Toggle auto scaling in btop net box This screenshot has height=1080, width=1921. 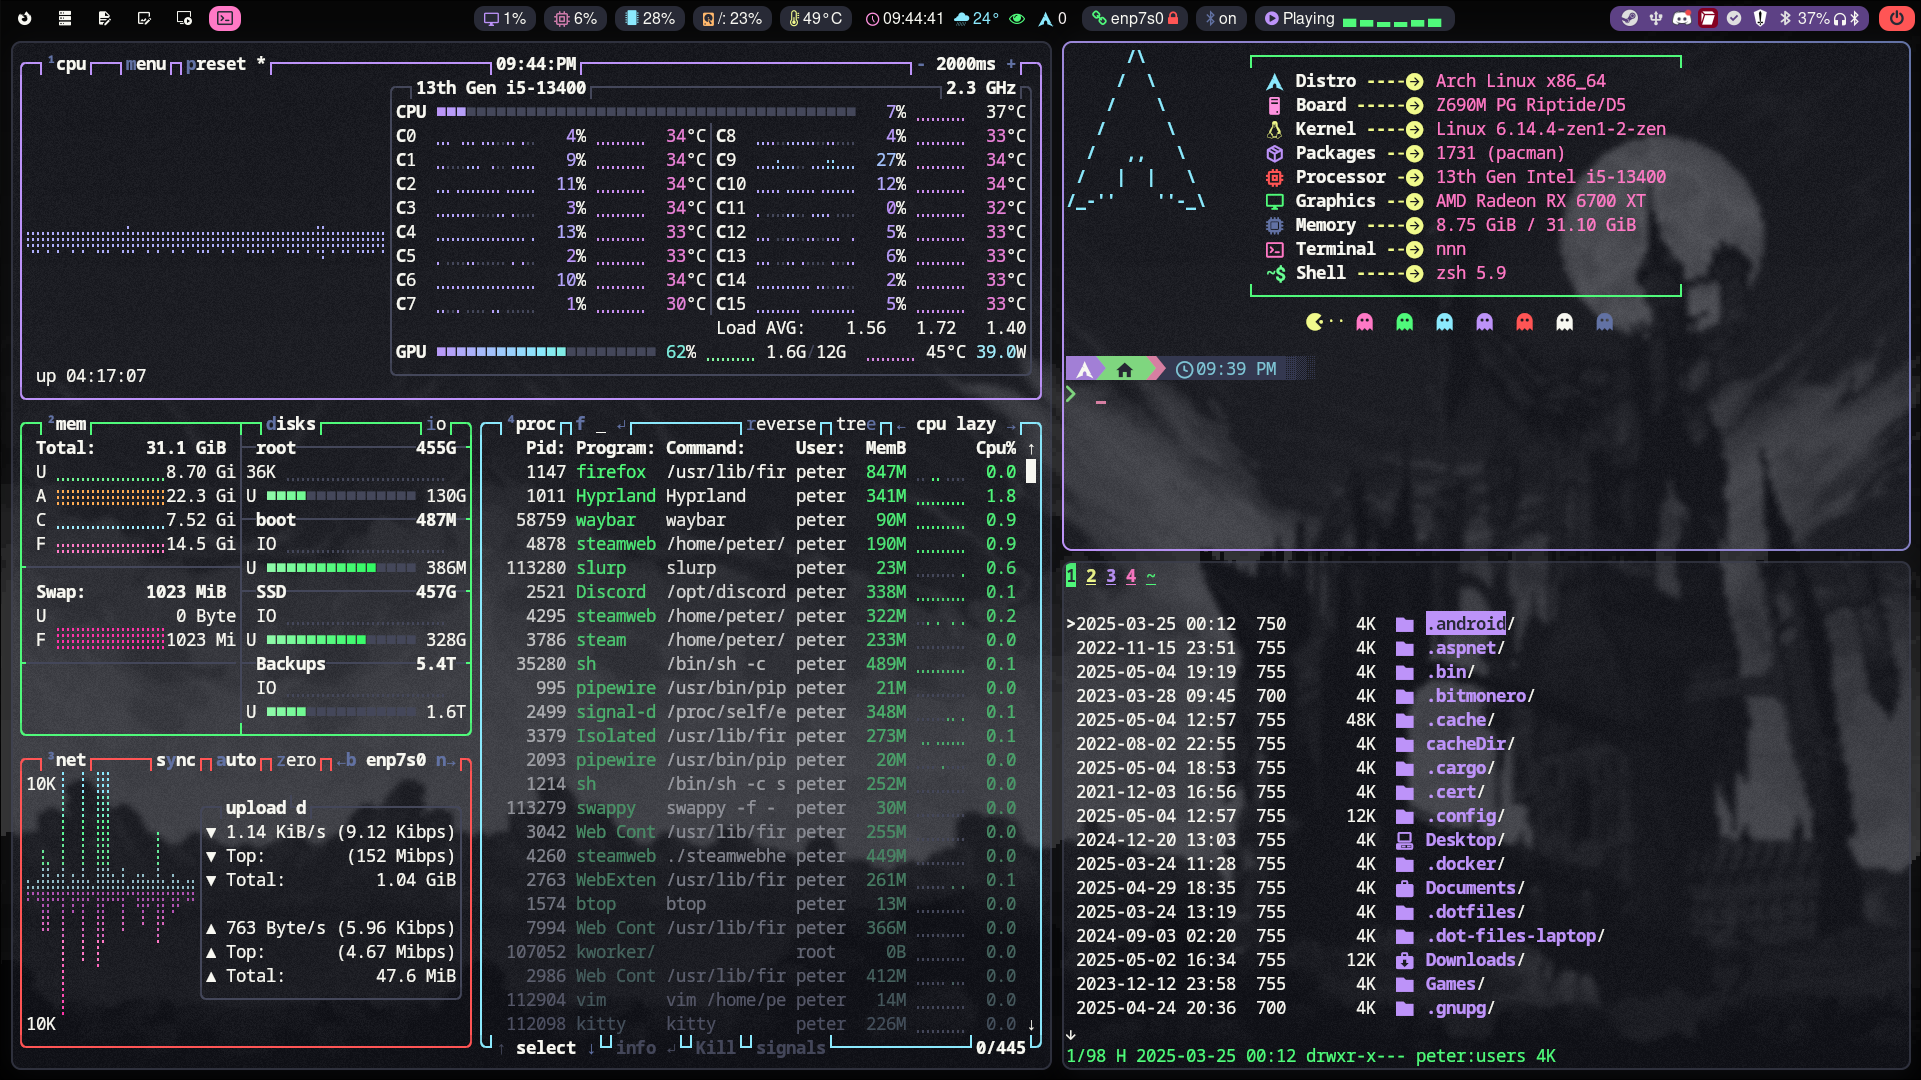click(236, 760)
